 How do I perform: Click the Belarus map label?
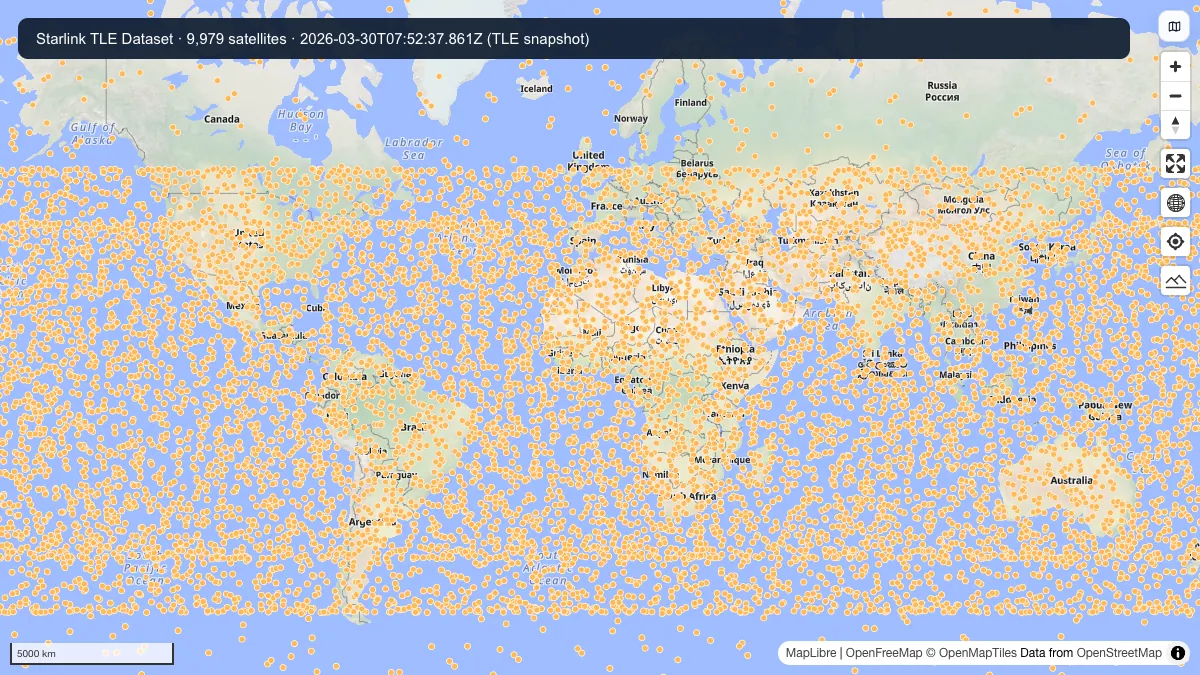point(697,168)
